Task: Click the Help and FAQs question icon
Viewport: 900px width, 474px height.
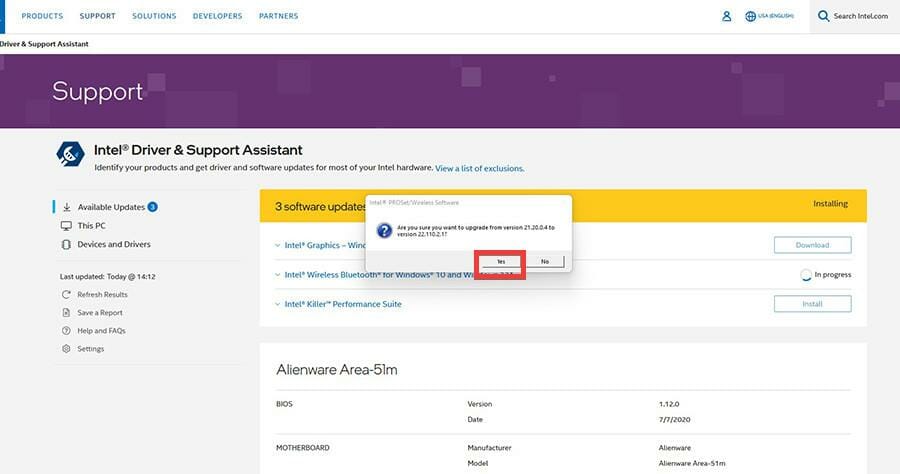Action: pyautogui.click(x=66, y=331)
